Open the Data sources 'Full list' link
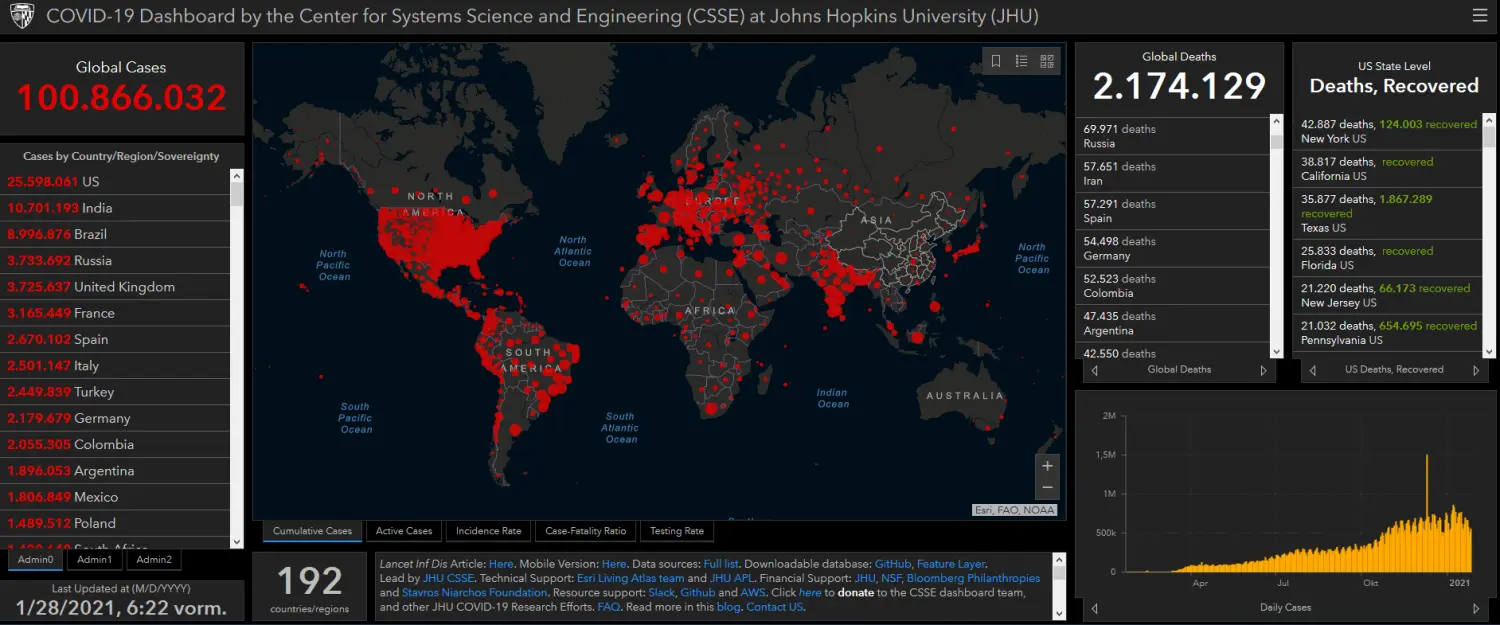The image size is (1500, 625). (721, 564)
